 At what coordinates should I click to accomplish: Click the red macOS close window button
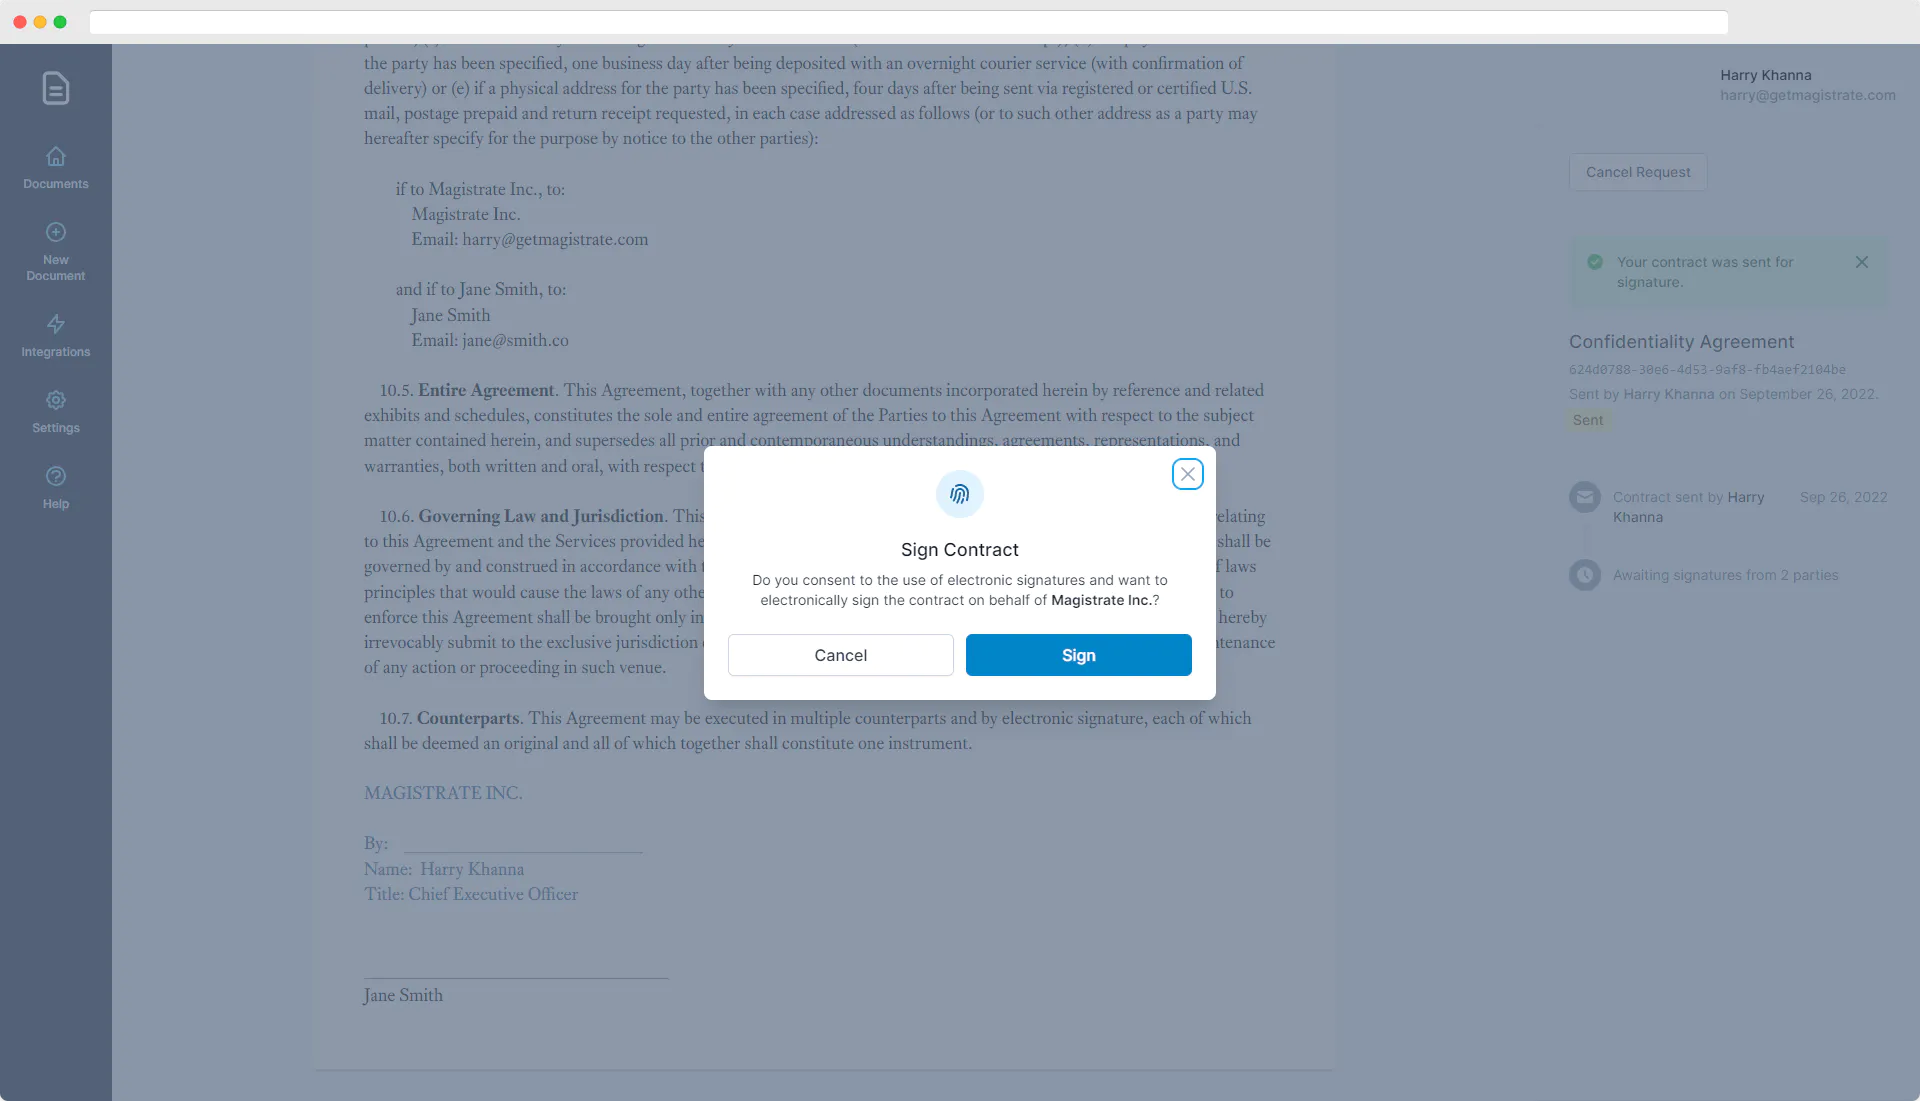pos(20,22)
